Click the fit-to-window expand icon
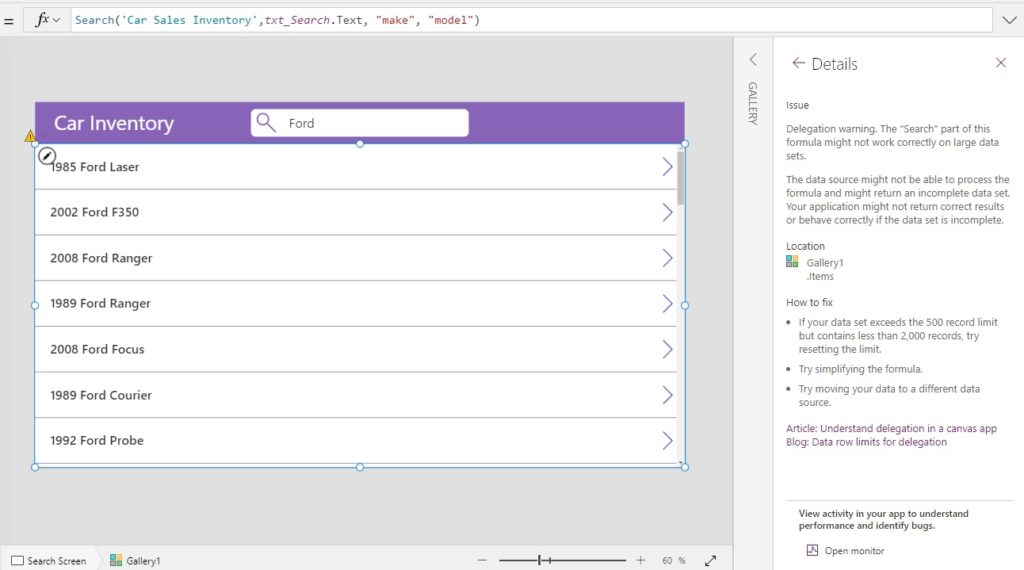 point(711,560)
